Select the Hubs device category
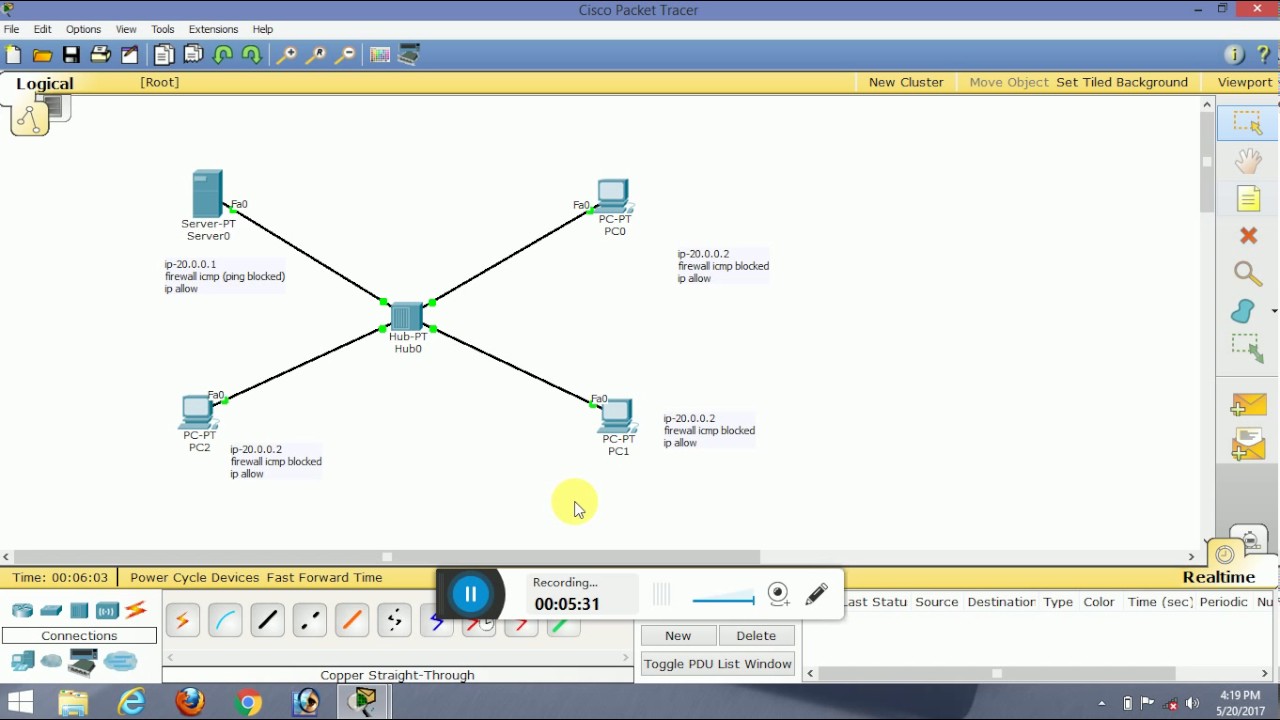This screenshot has height=720, width=1280. click(x=79, y=610)
